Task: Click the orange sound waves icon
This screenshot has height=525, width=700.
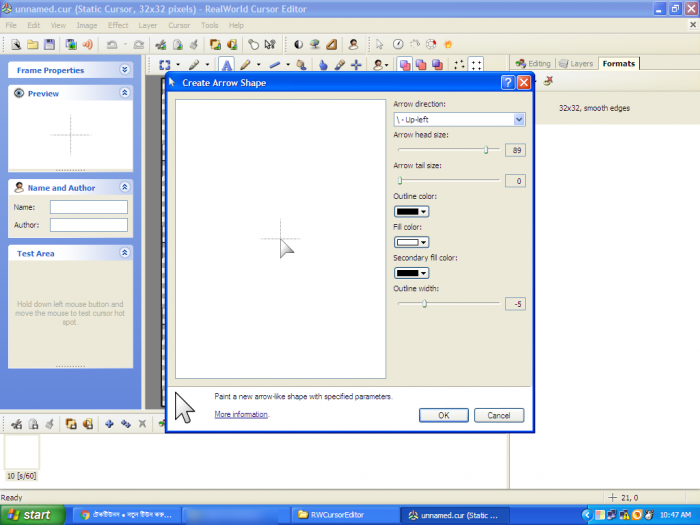Action: (88, 44)
